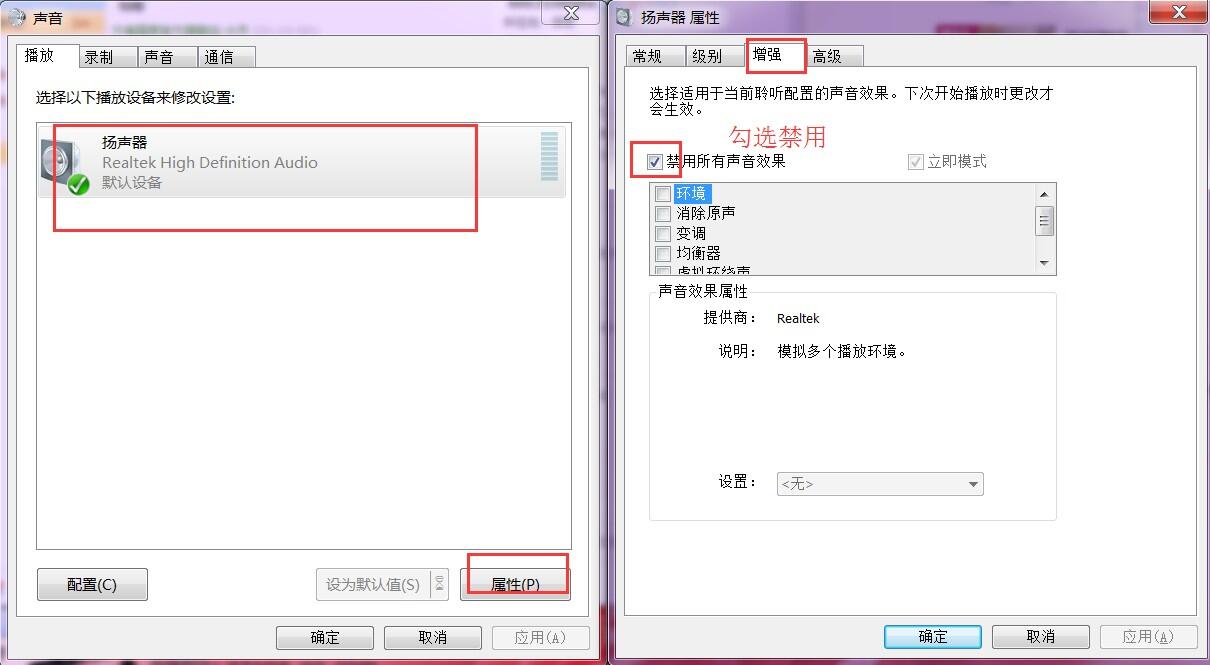Screen dimensions: 1210x665
Task: Click the Sound window title bar icon
Action: pyautogui.click(x=16, y=17)
